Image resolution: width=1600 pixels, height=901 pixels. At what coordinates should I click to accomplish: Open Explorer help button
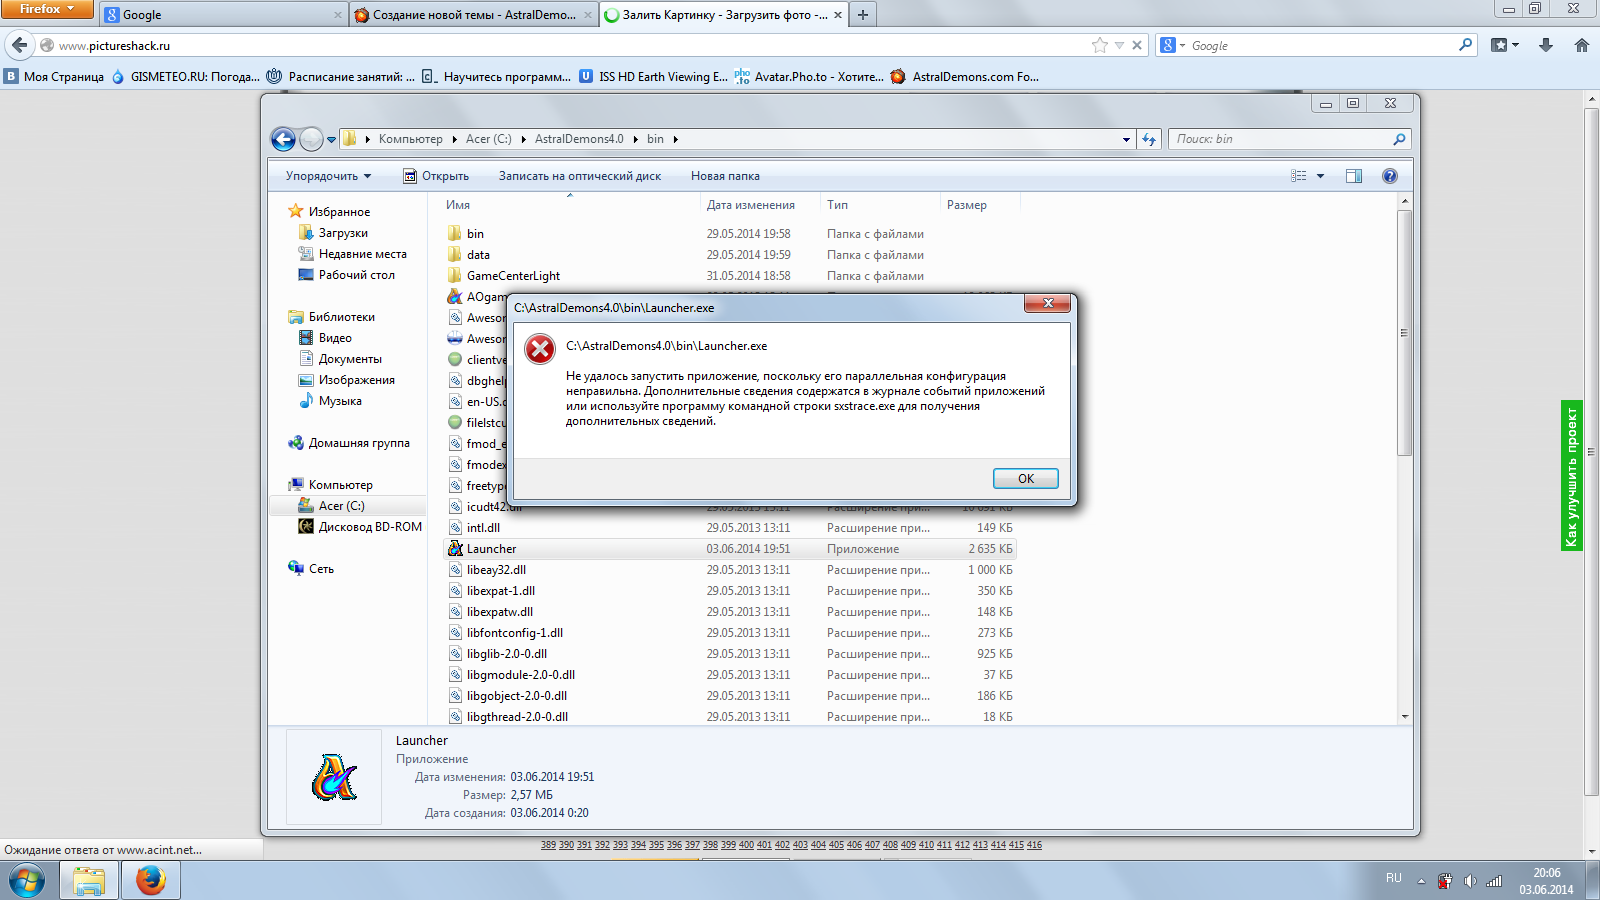coord(1389,176)
